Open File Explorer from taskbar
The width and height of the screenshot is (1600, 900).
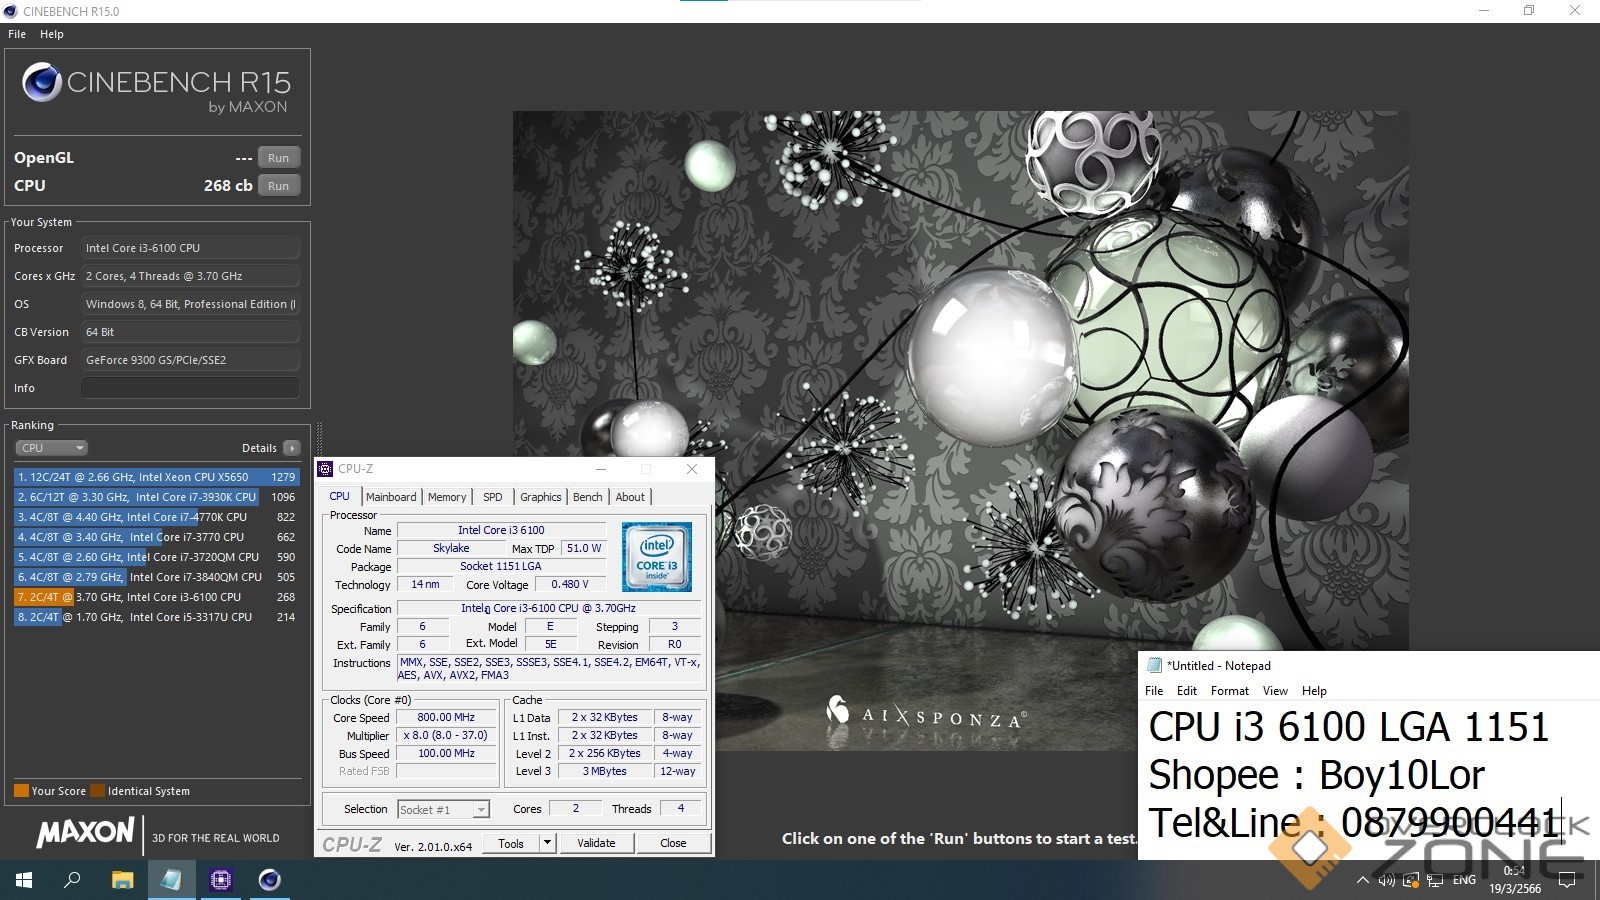pyautogui.click(x=122, y=880)
